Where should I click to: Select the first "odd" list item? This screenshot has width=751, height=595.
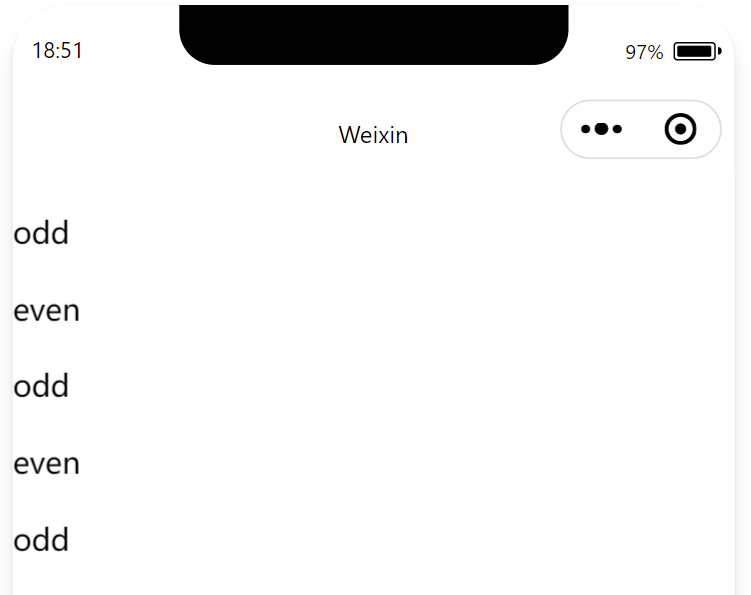point(41,233)
